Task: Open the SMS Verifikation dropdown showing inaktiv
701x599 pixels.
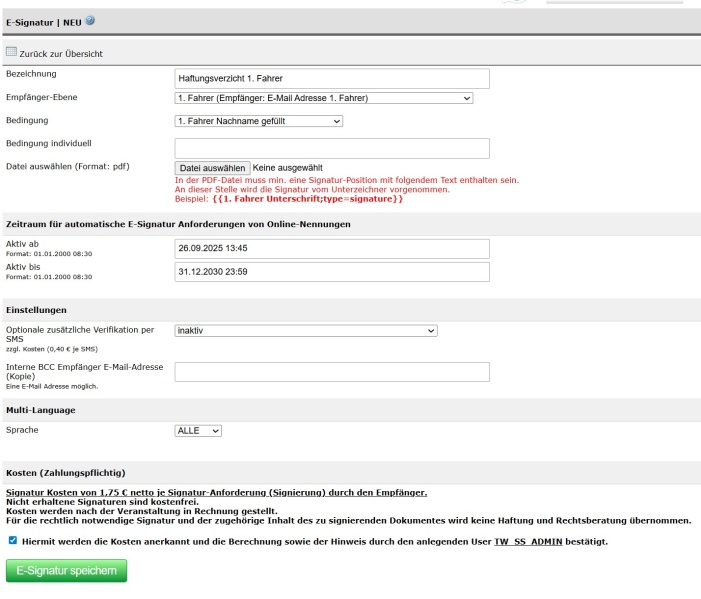Action: (x=306, y=330)
